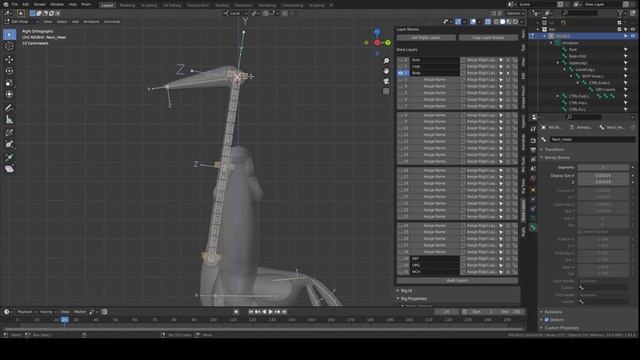Viewport: 640px width, 360px height.
Task: Open the Edit Mode dropdown
Action: coord(21,22)
